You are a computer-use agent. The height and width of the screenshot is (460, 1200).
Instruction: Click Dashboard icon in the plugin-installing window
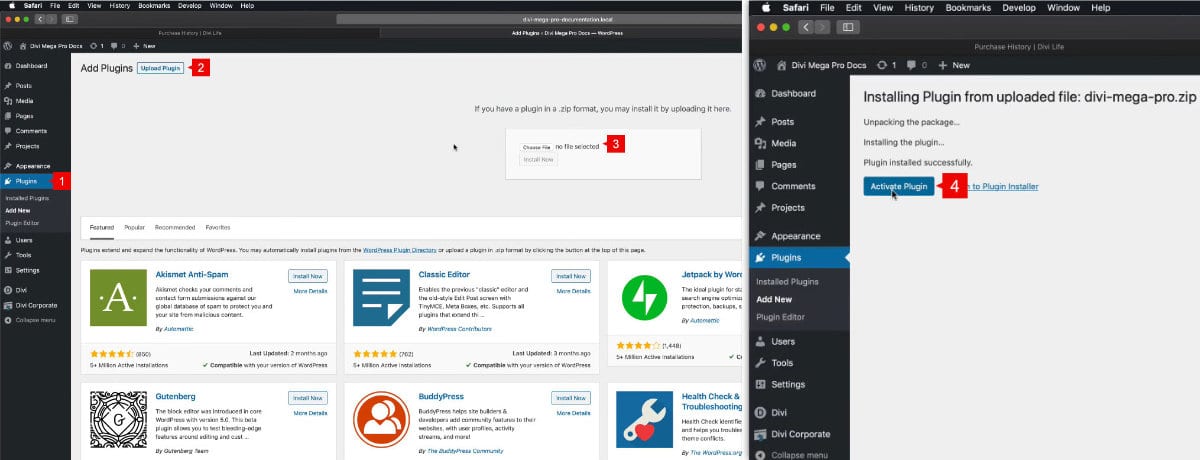[761, 93]
